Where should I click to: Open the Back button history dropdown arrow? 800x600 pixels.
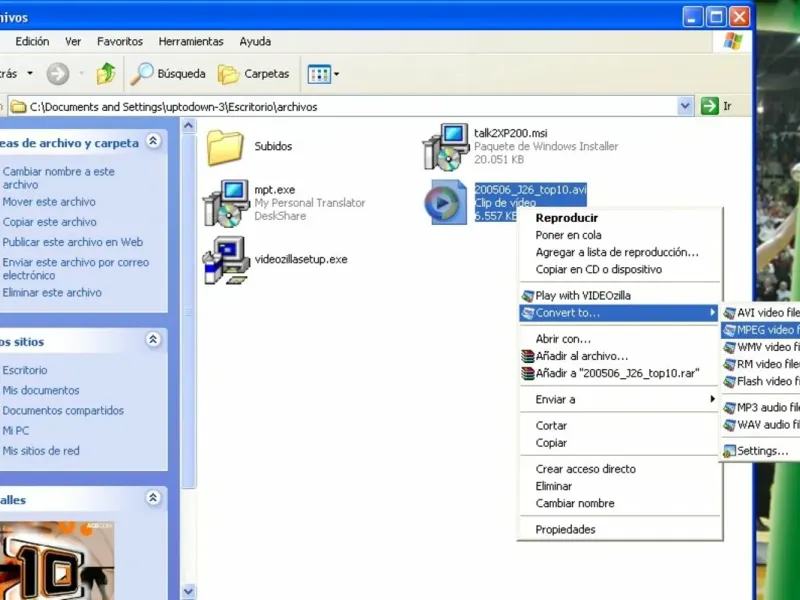click(x=30, y=73)
